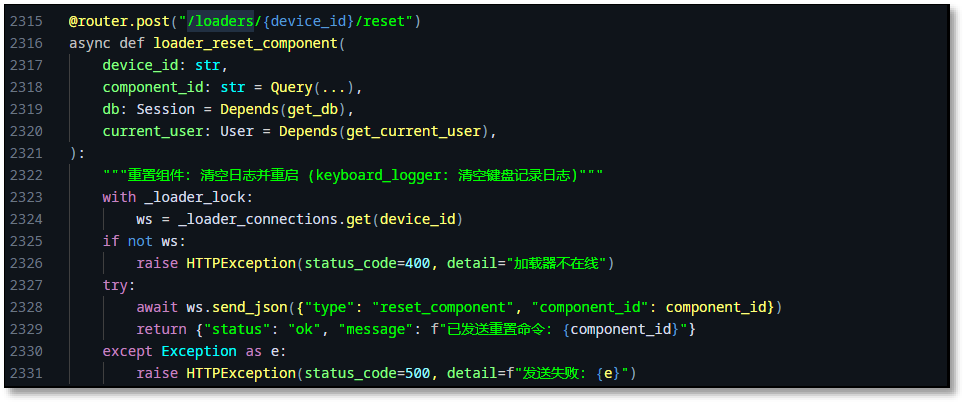Click the "发送失败" f-string
Screen dimensions: 964x404
[571, 373]
